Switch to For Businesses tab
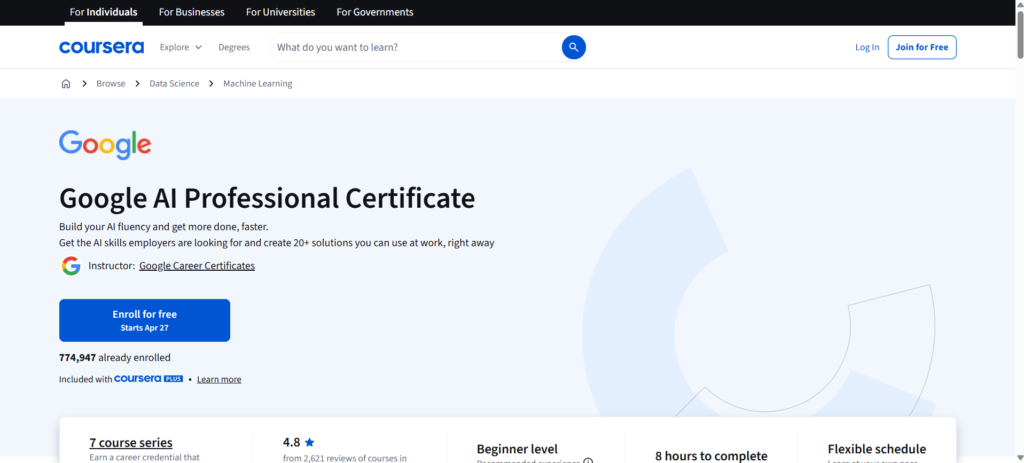 click(x=191, y=12)
